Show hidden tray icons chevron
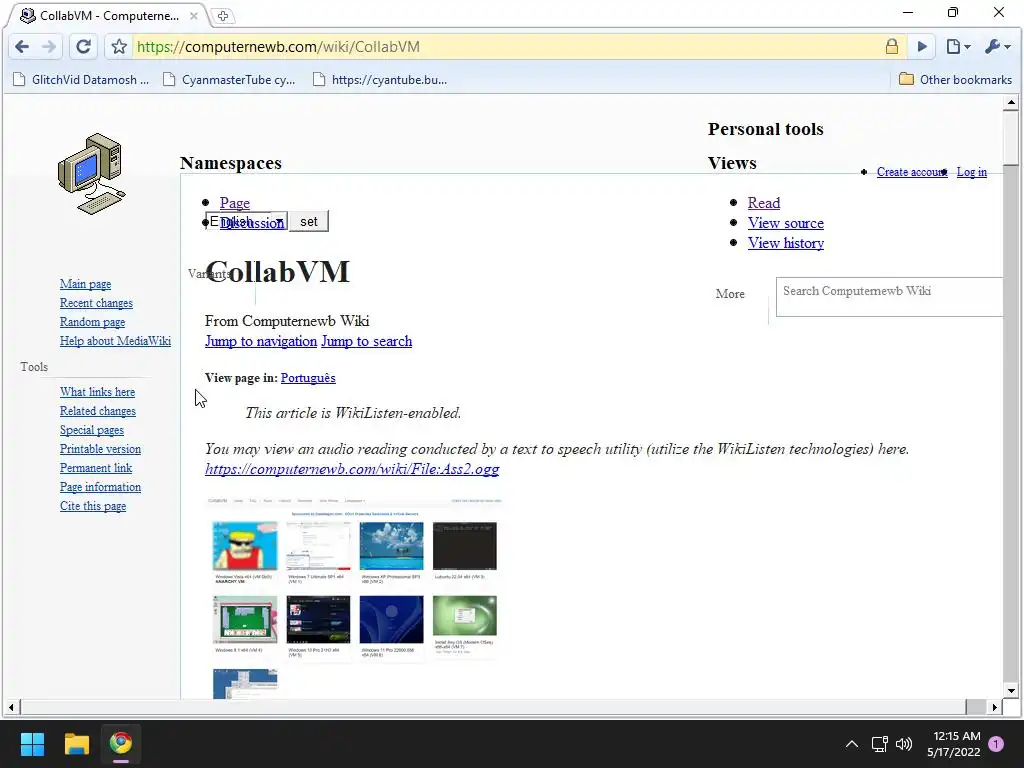1024x768 pixels. [852, 744]
